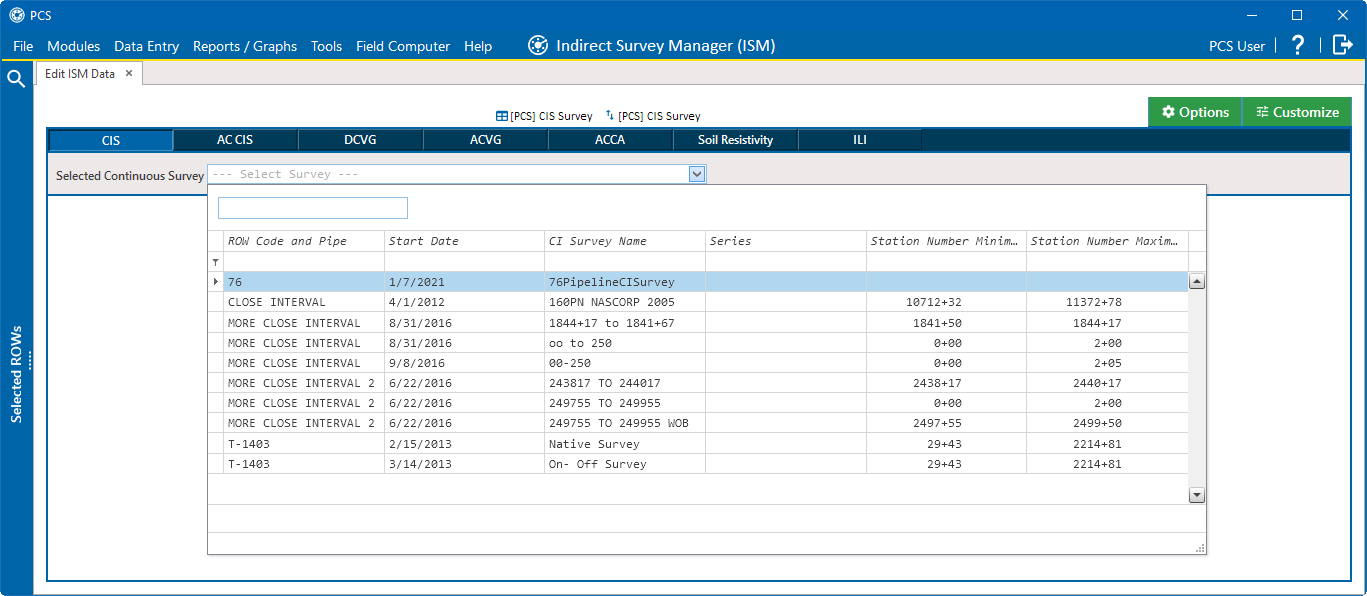
Task: Click the dropdown panel resize grip
Action: click(x=1200, y=548)
